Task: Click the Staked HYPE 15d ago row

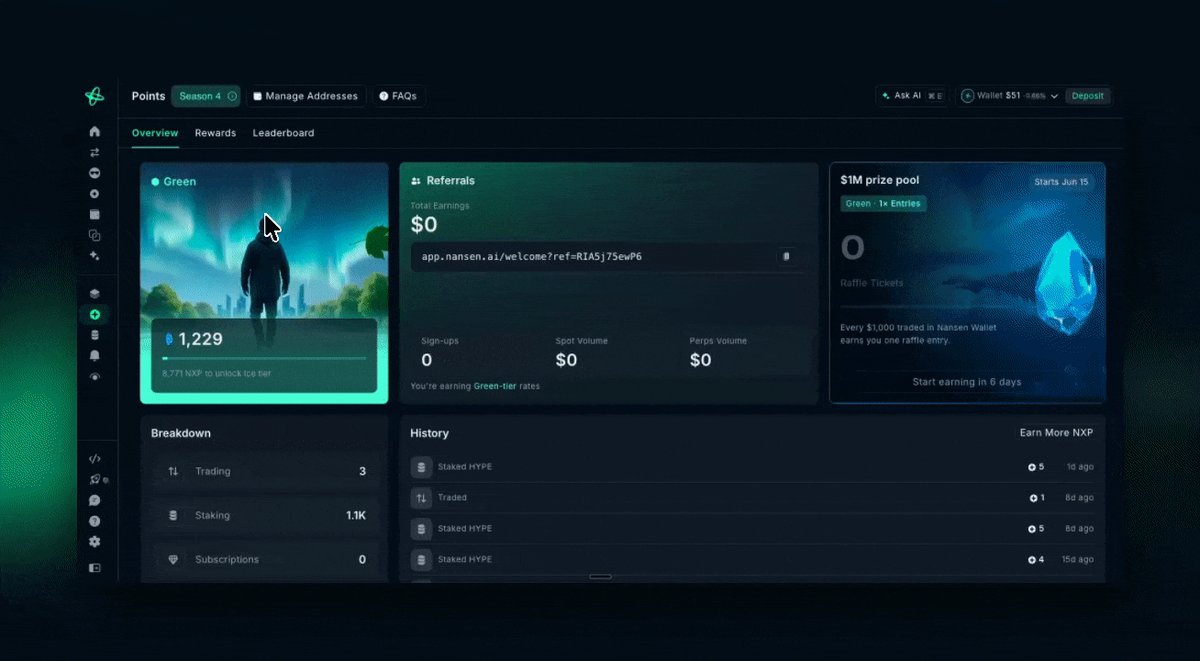Action: [x=752, y=559]
